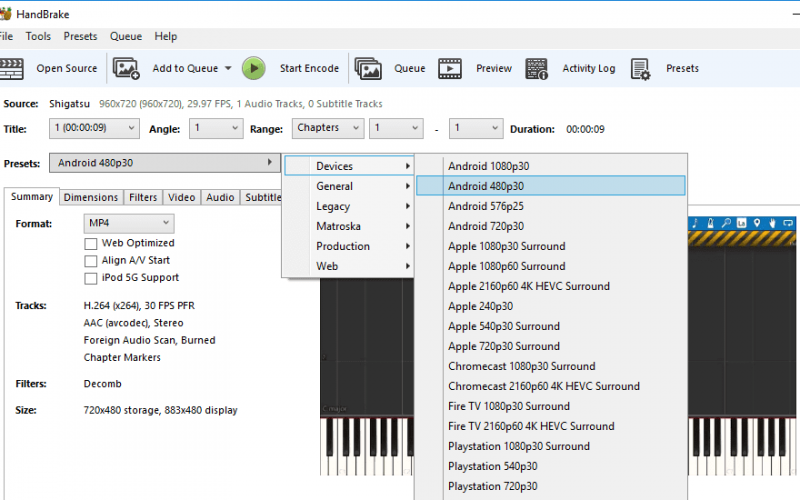Expand the Production presets submenu
This screenshot has width=800, height=500.
(348, 246)
